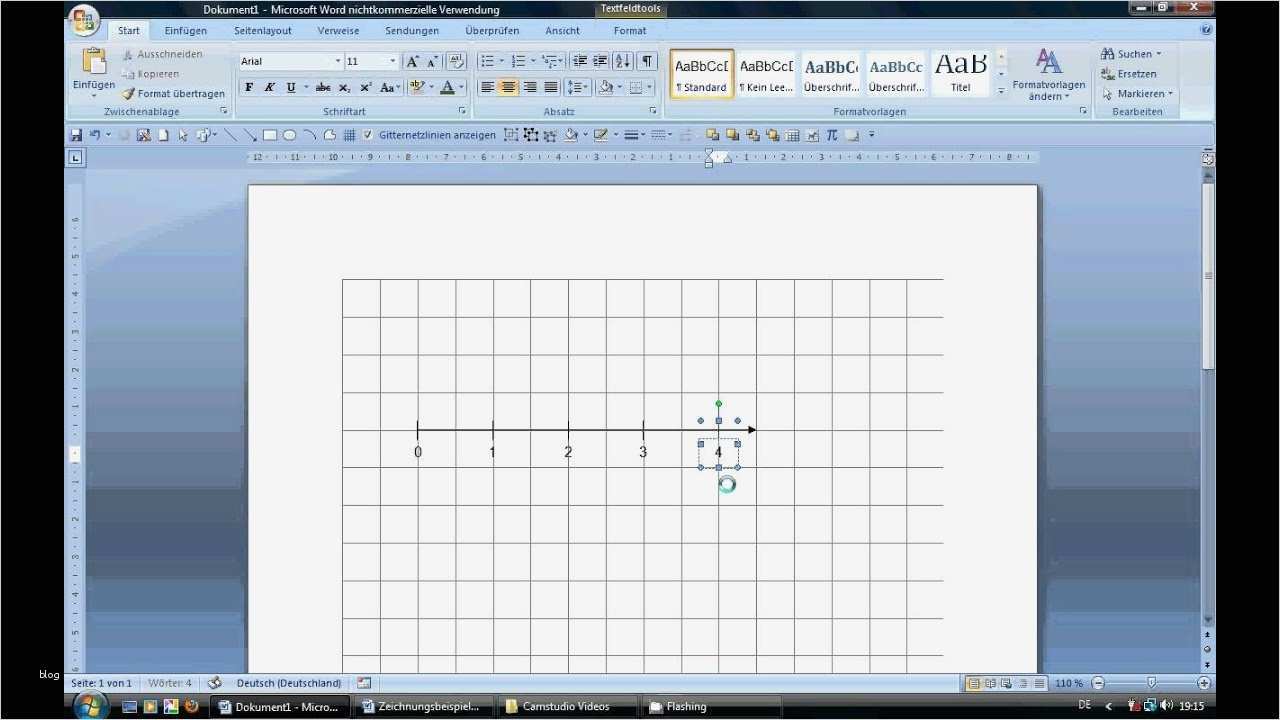Apply italic formatting with K button
Screen dimensions: 1280x720
click(269, 88)
